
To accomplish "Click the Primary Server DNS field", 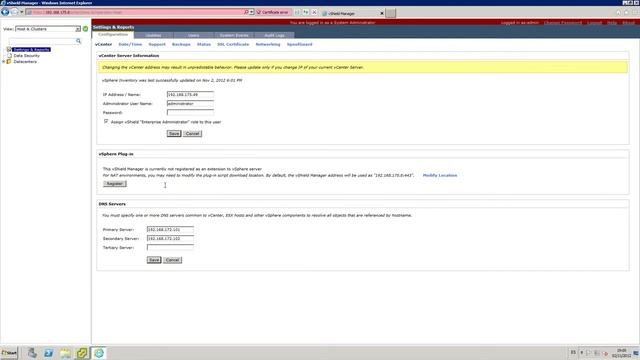I will [x=170, y=229].
